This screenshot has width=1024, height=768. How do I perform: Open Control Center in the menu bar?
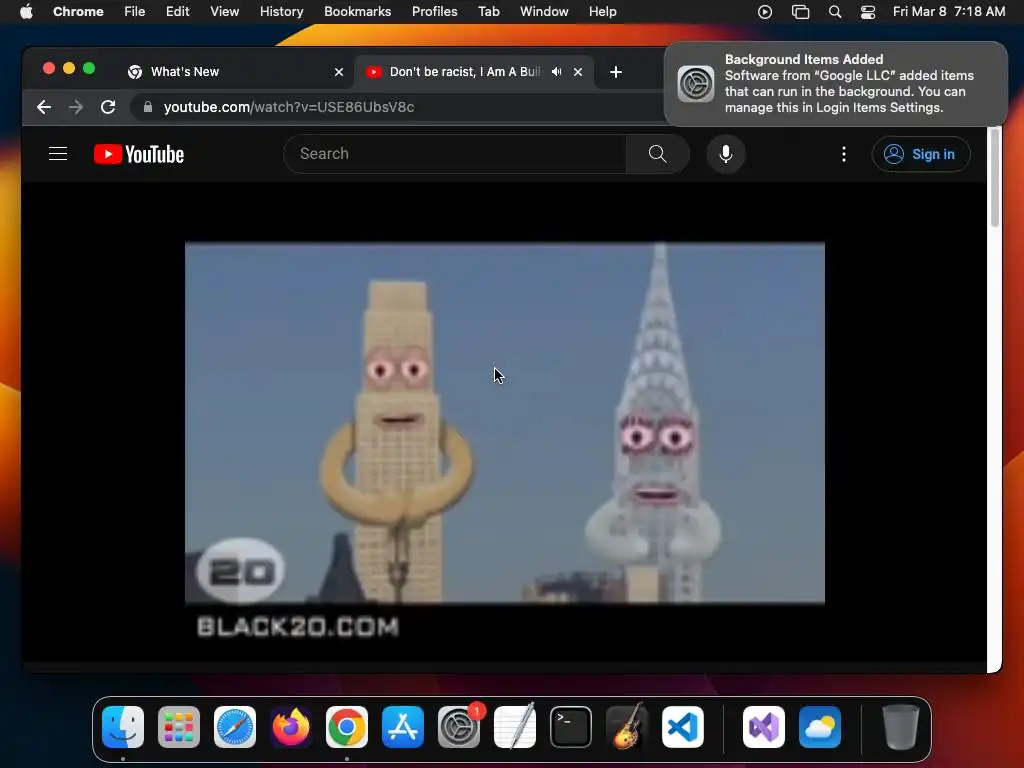pos(868,12)
